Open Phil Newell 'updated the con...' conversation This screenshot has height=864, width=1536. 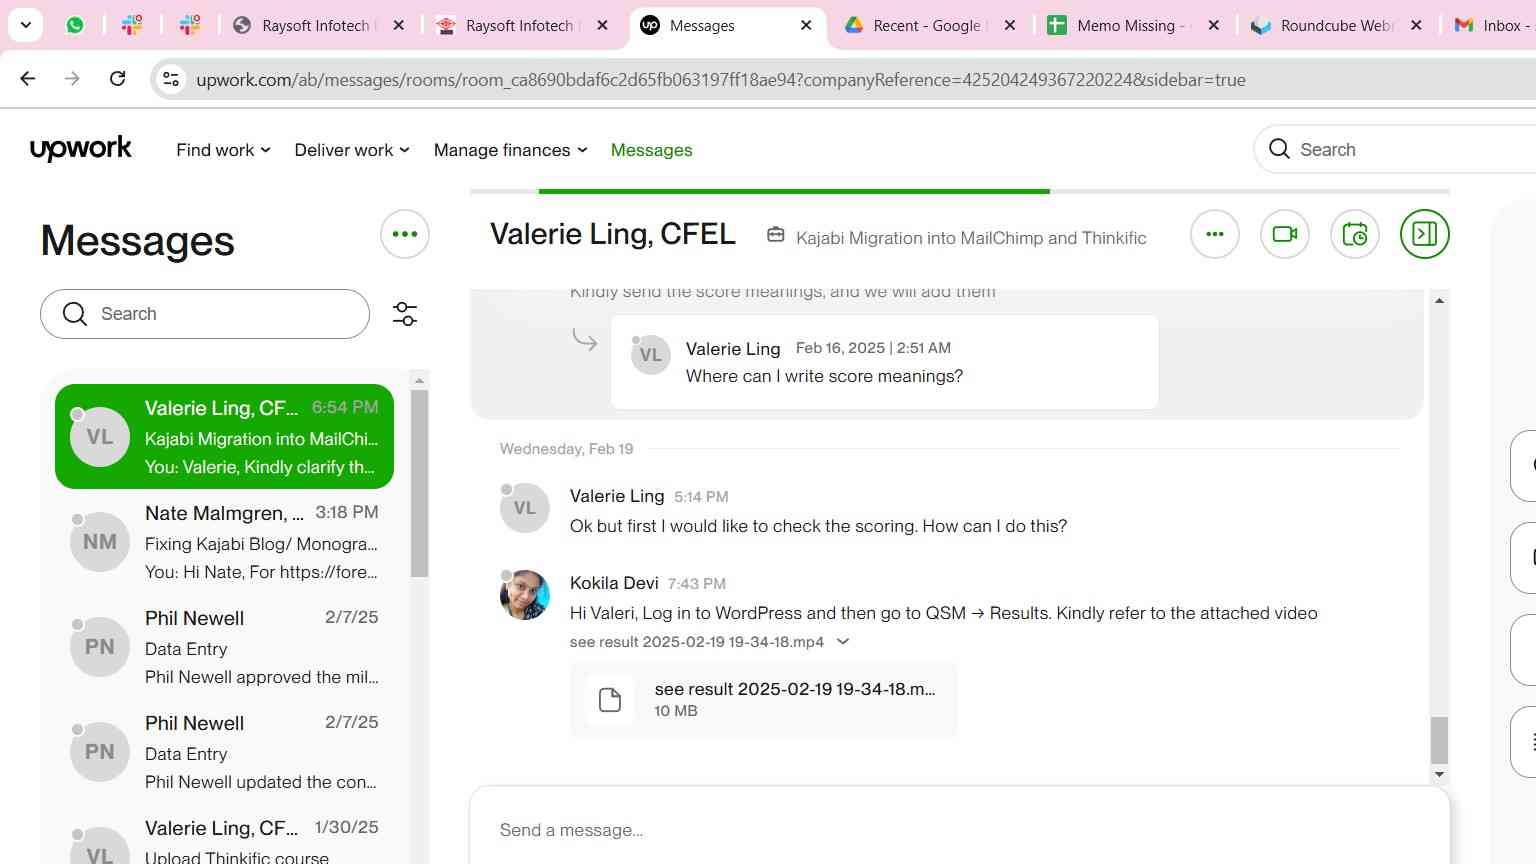point(224,751)
